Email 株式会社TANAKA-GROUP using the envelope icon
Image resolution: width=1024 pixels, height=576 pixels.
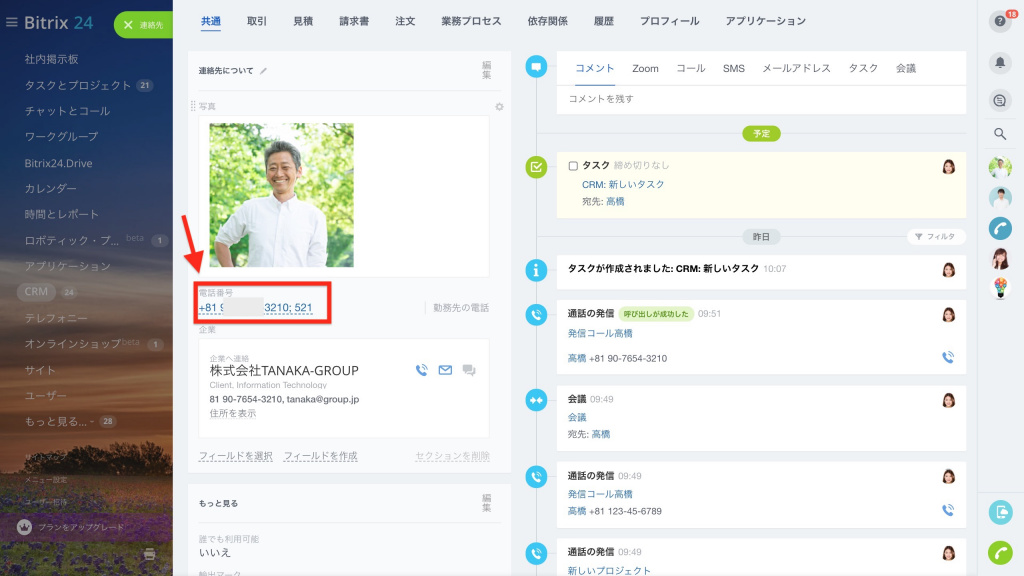click(x=445, y=370)
